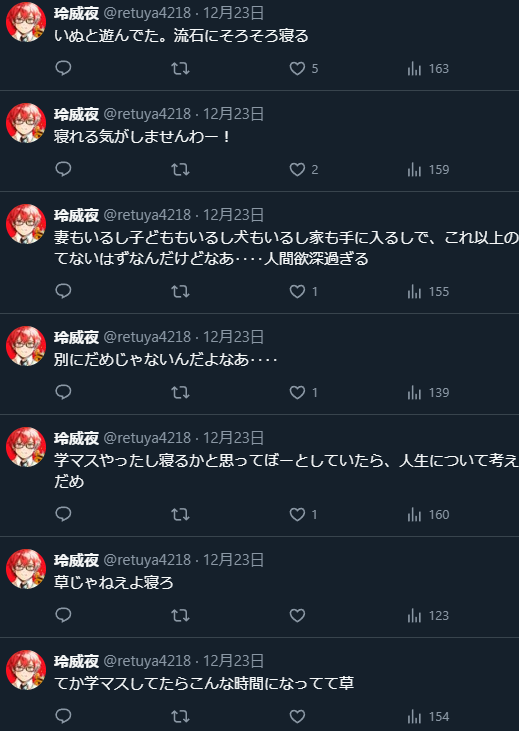Reply to the いぬと遊んでた tweet
The image size is (519, 731).
pyautogui.click(x=63, y=69)
